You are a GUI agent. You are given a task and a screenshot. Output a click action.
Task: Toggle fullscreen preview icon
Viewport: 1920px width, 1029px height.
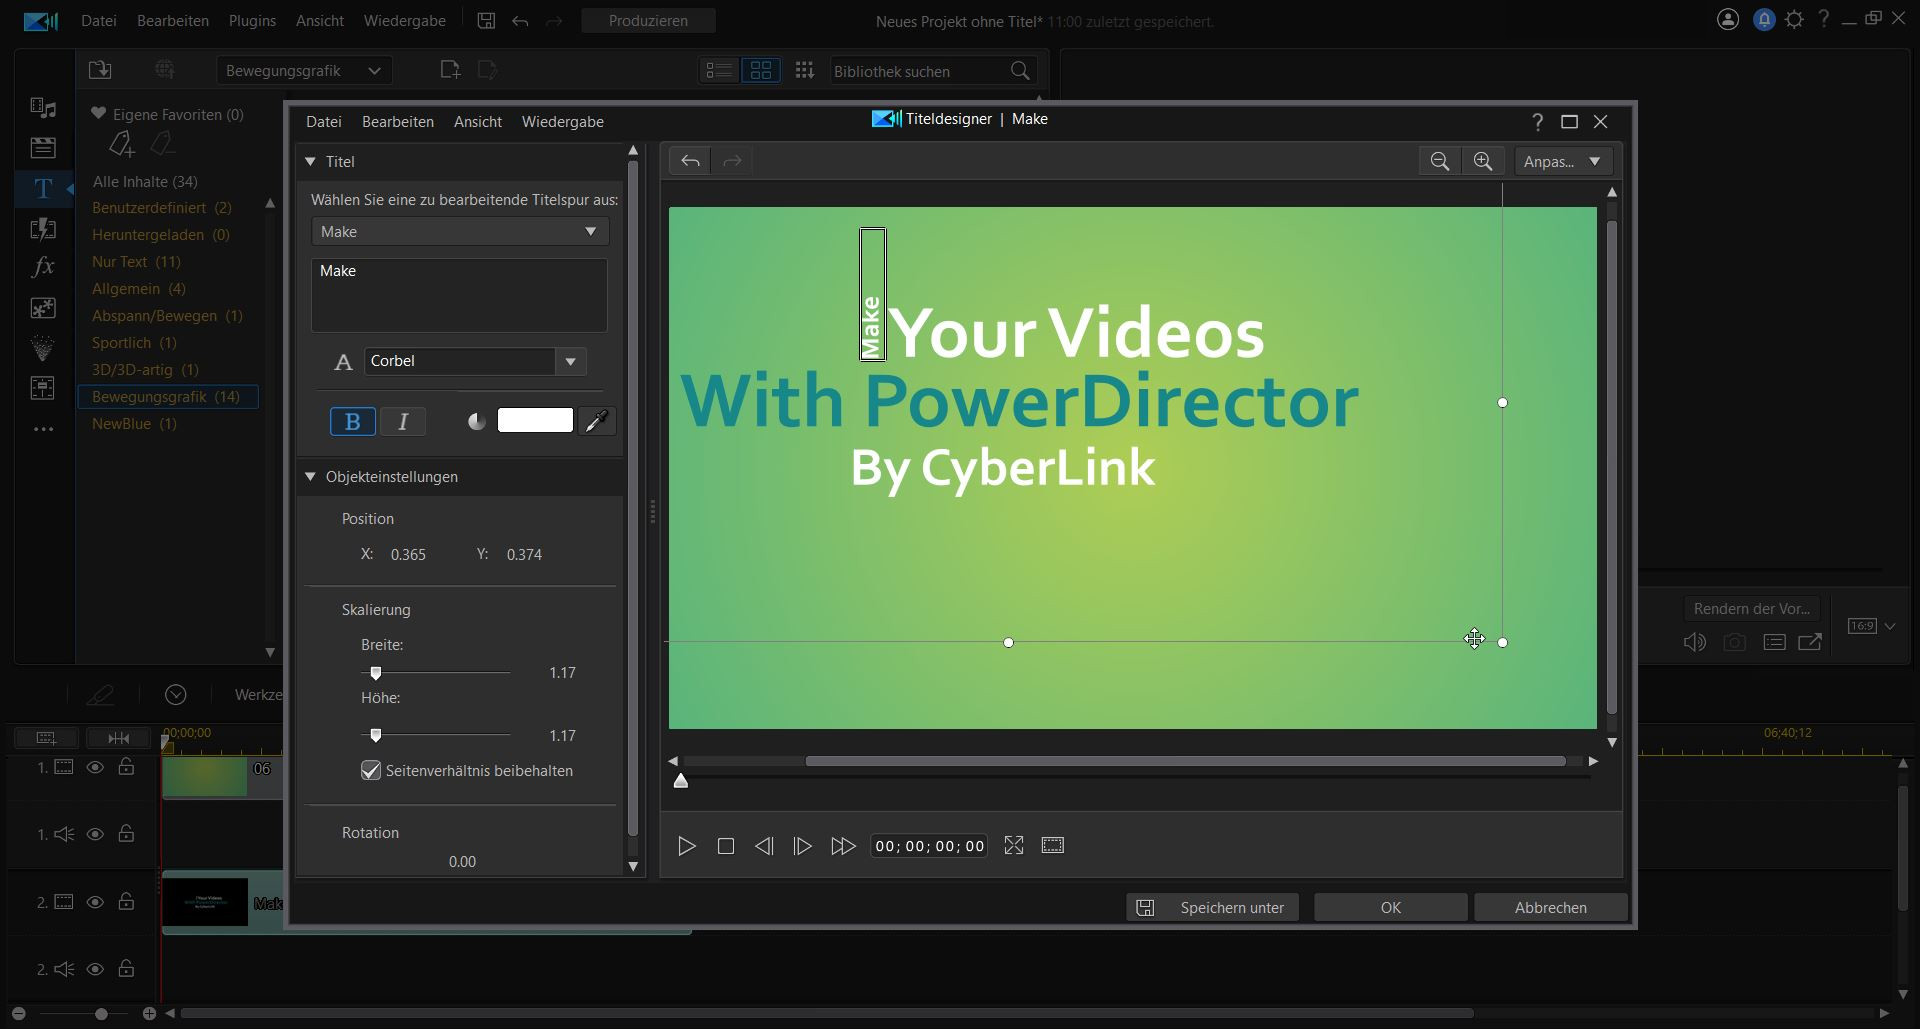tap(1014, 845)
